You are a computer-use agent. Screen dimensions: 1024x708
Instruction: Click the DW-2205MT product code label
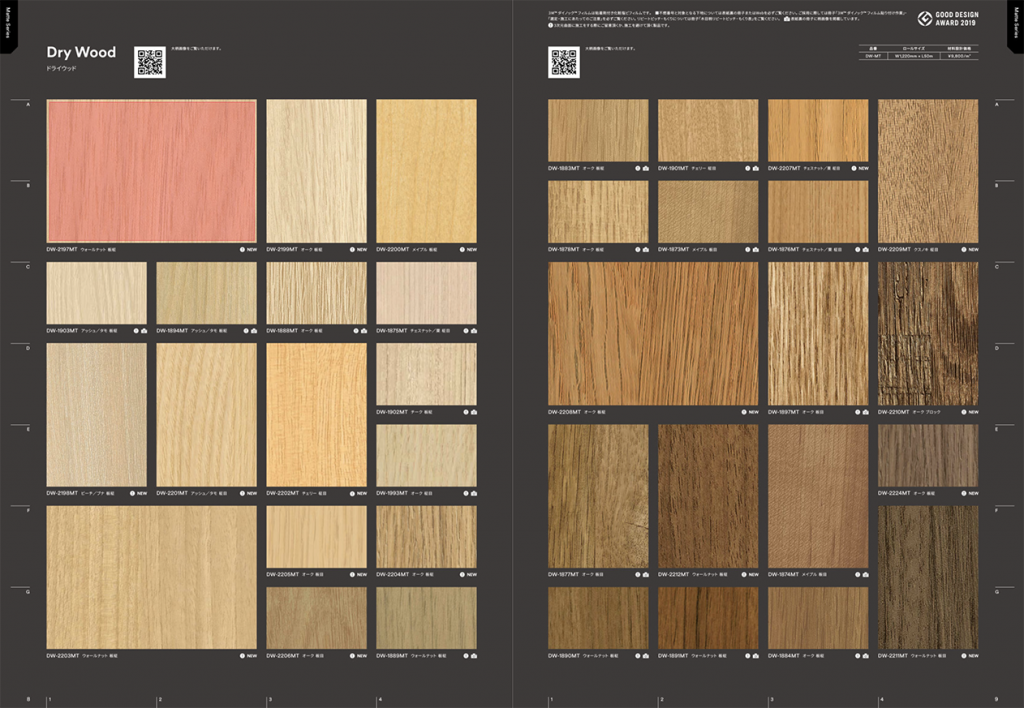[282, 575]
